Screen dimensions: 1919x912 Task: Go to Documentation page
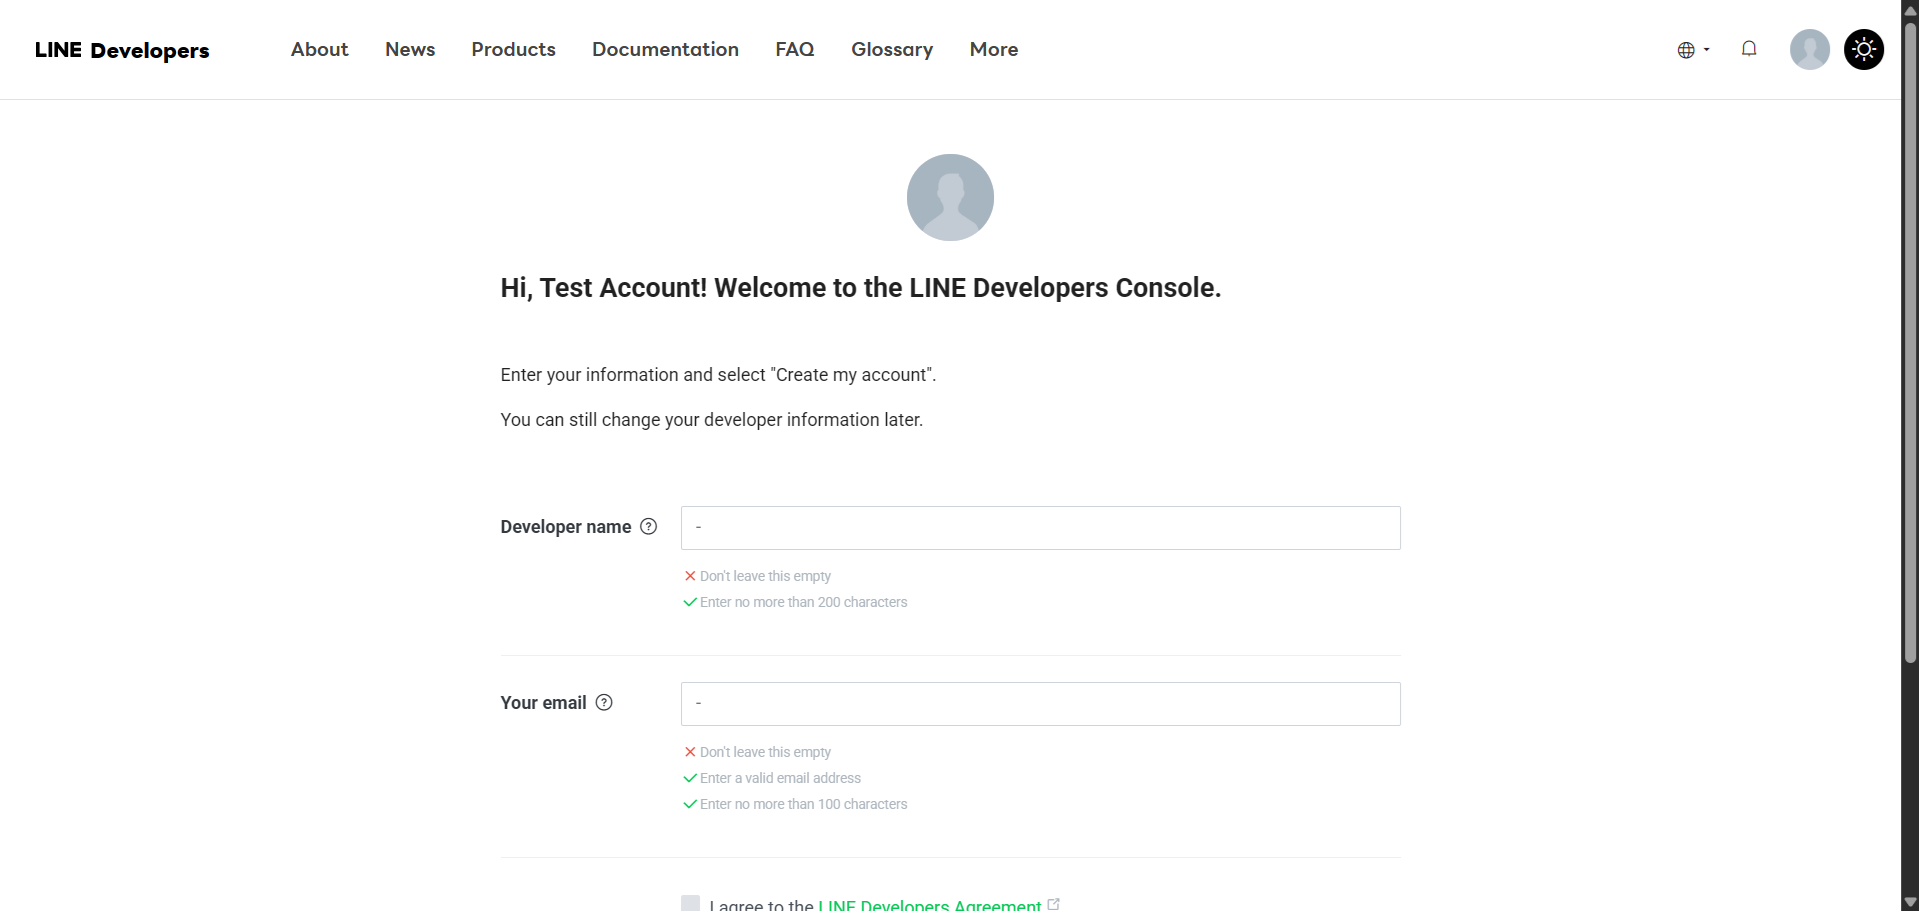click(x=665, y=50)
